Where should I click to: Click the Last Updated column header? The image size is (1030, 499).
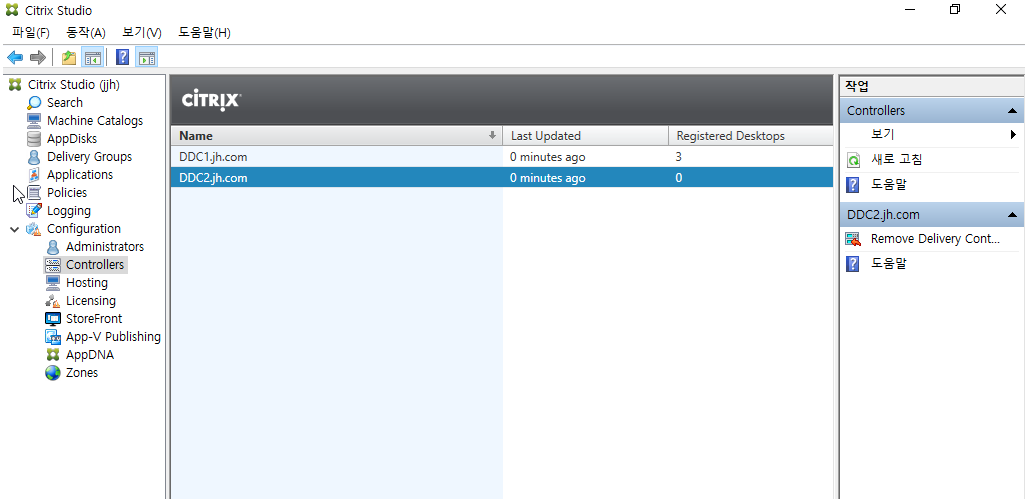585,136
